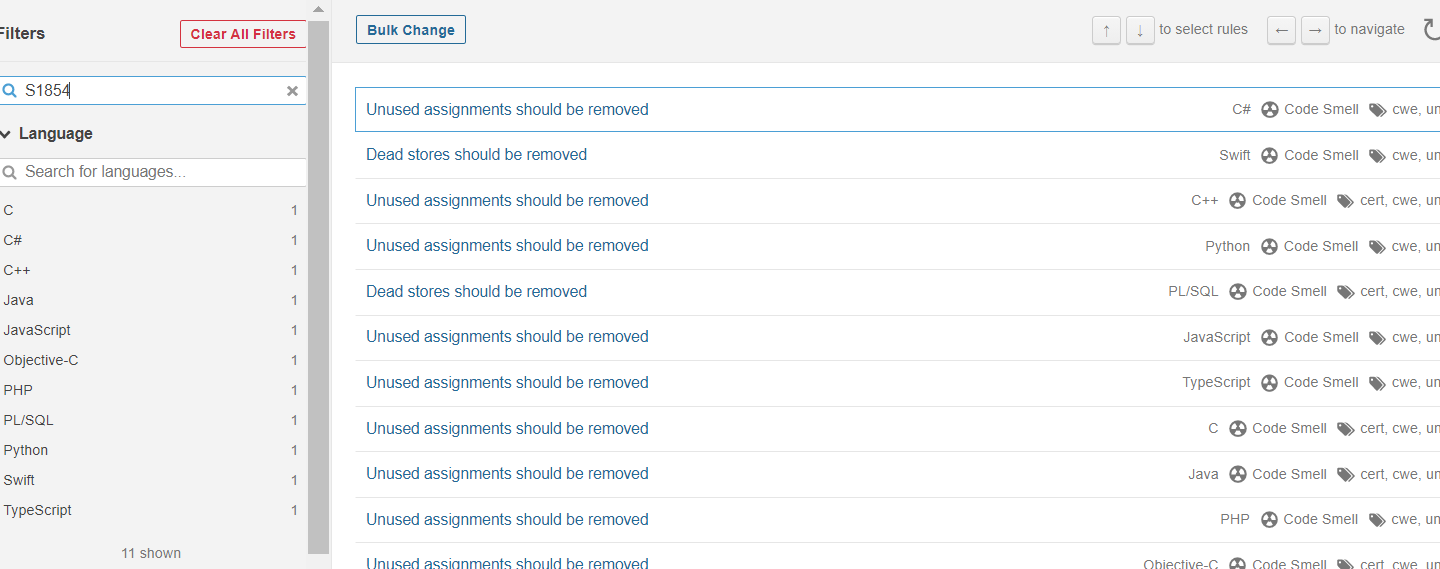
Task: Click Code Smell icon on C# rule
Action: point(1270,110)
